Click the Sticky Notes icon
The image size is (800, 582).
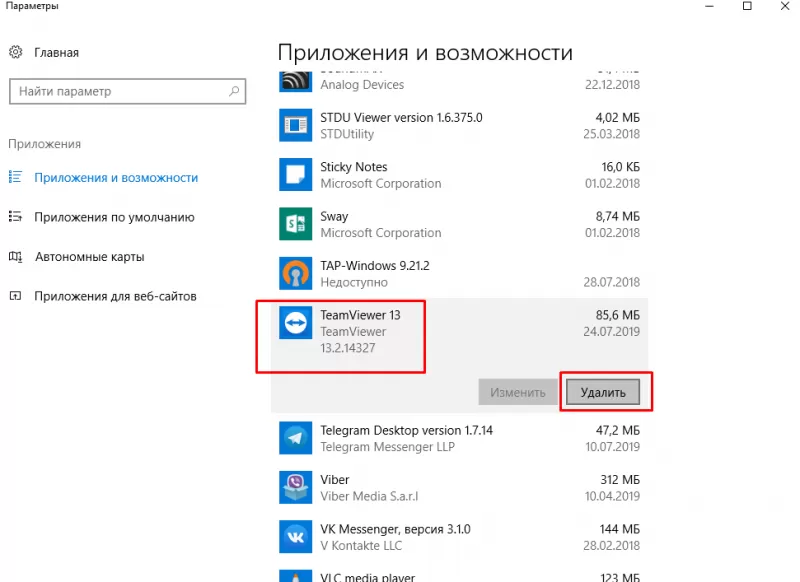(295, 173)
